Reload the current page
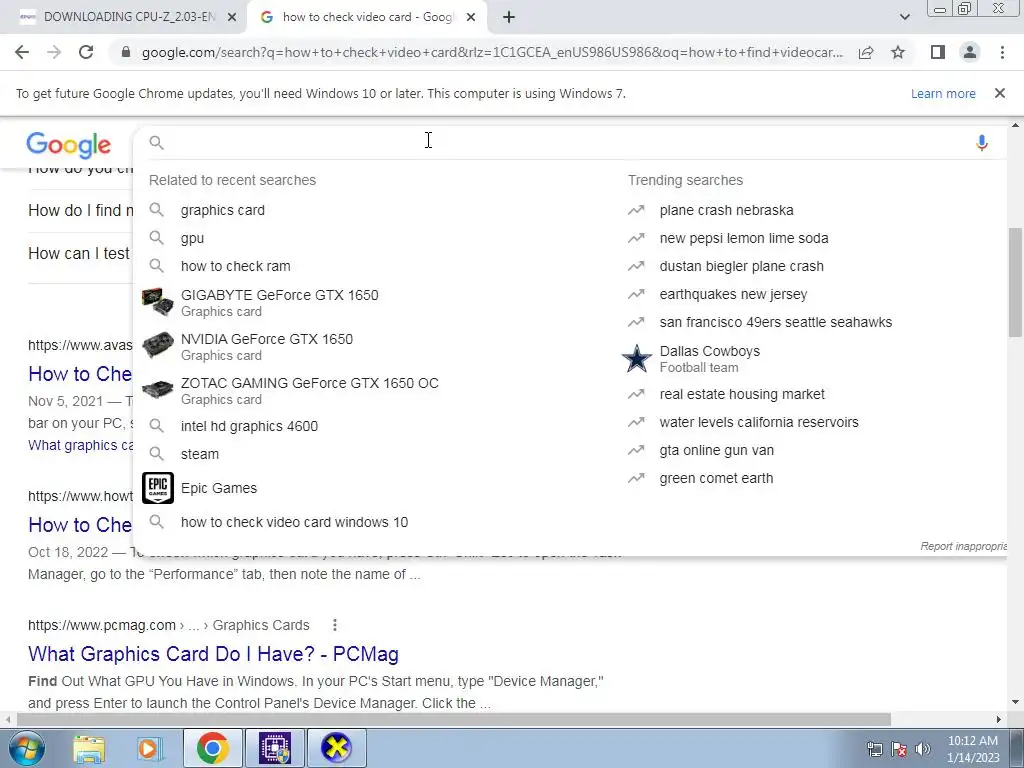 click(x=86, y=52)
